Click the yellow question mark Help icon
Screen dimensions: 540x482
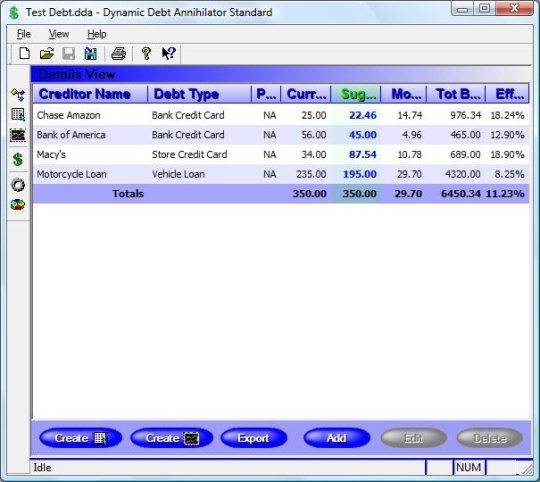pyautogui.click(x=146, y=54)
